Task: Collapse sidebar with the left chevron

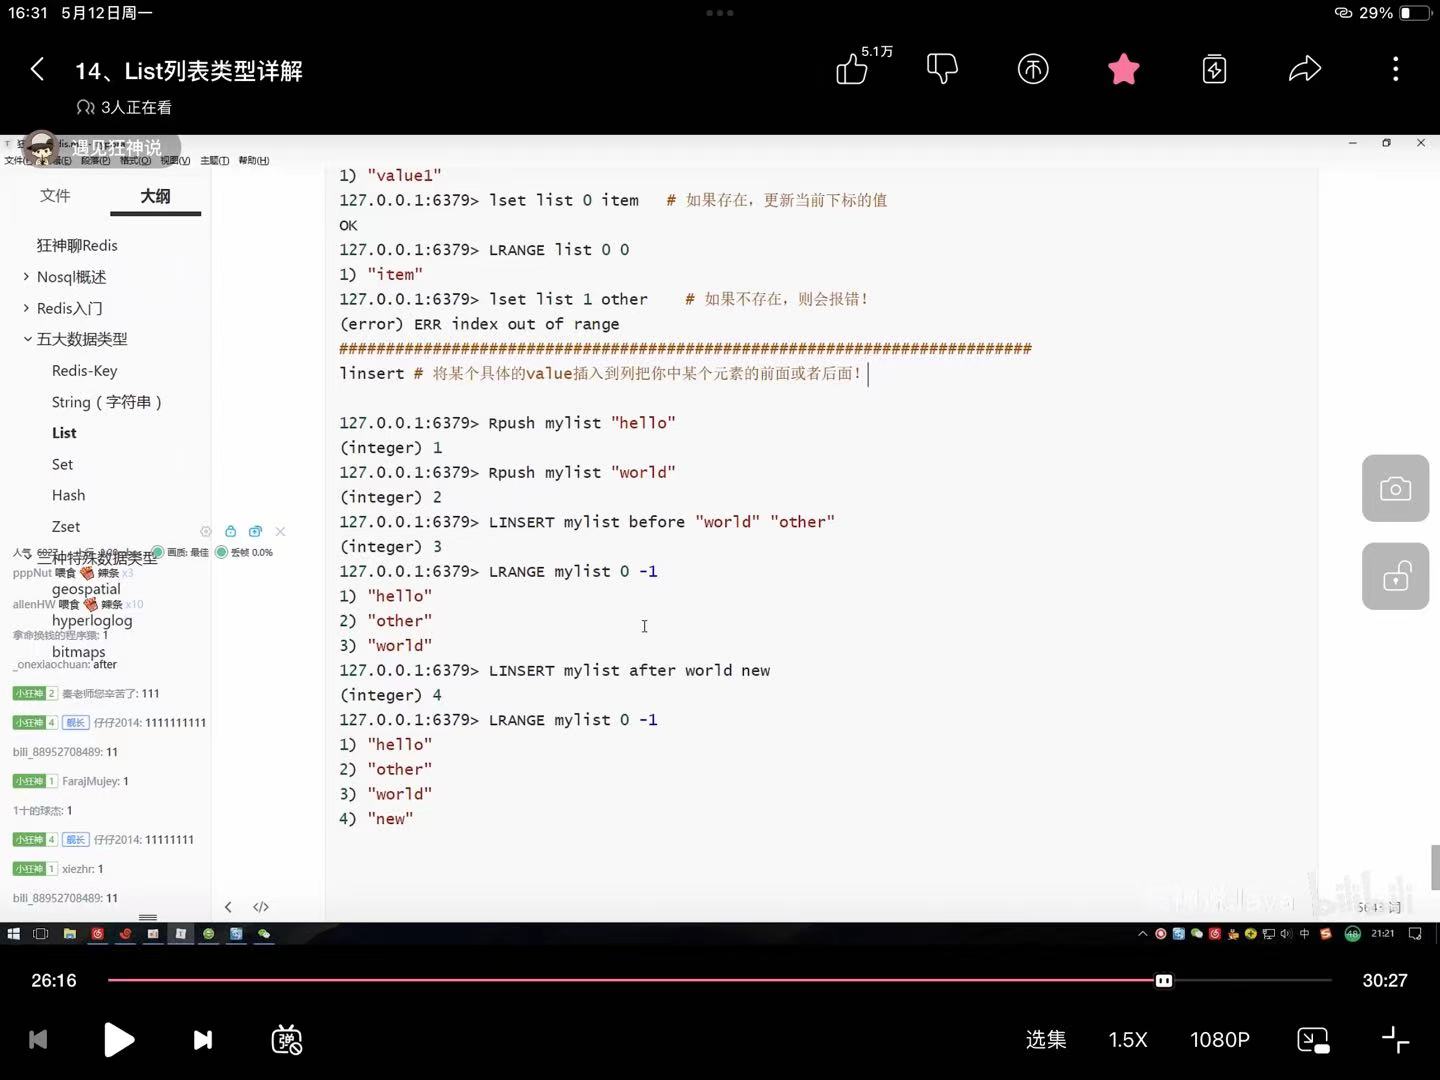Action: click(228, 907)
